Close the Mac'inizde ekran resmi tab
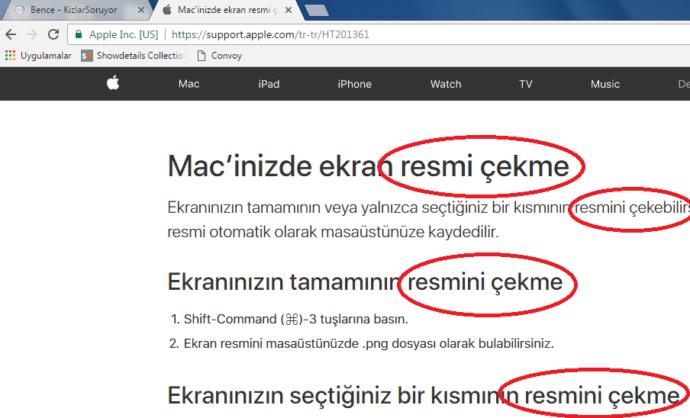Screen dimensions: 690x418 [288, 10]
